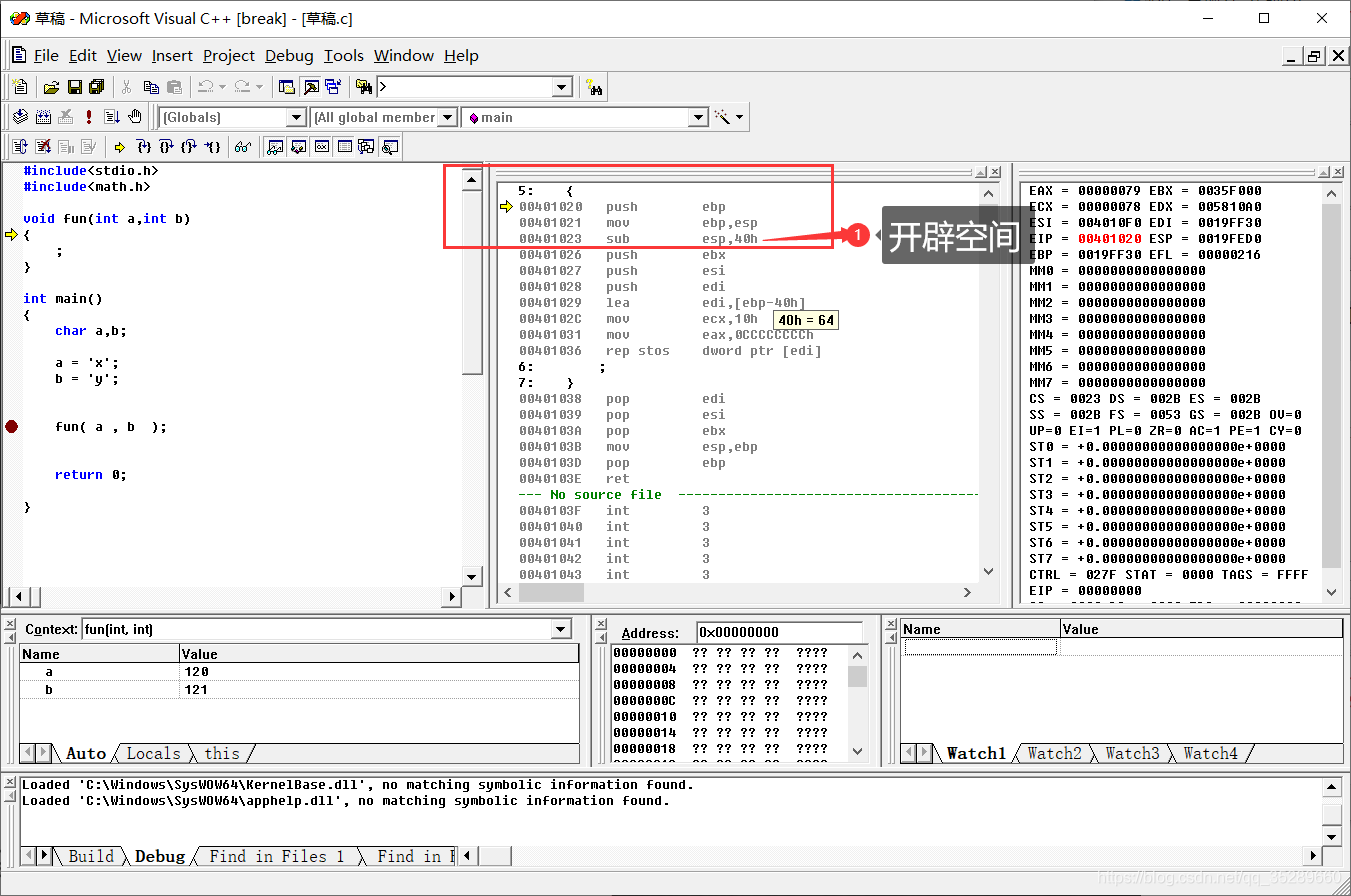Viewport: 1351px width, 896px height.
Task: Toggle the Registers window button
Action: pyautogui.click(x=322, y=146)
